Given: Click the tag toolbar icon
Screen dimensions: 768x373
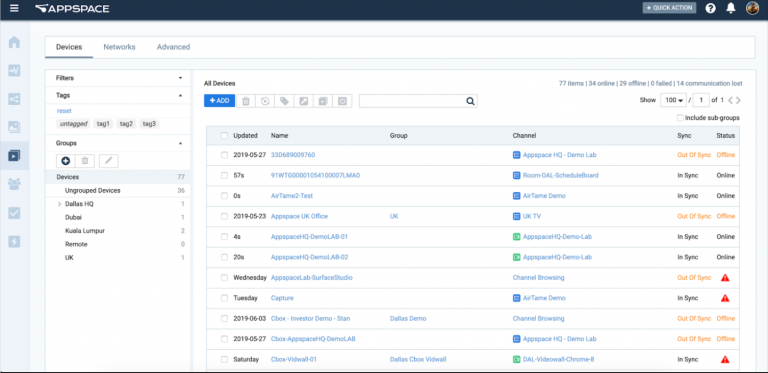Looking at the screenshot, I should [284, 101].
